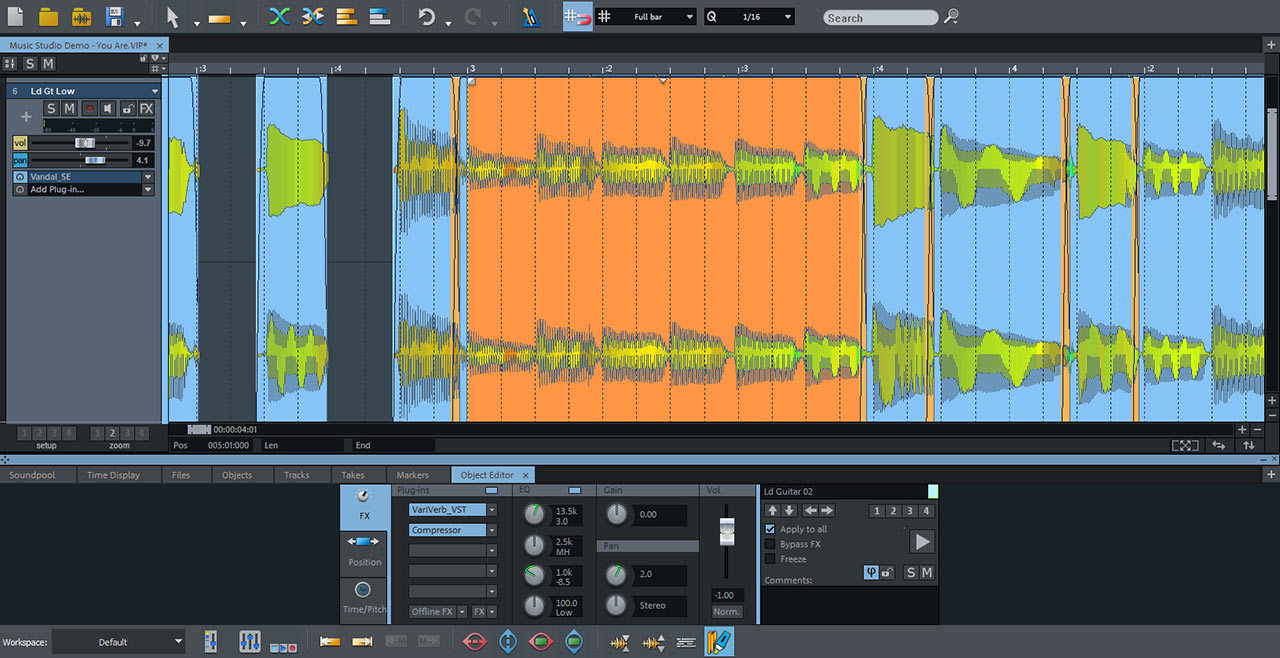Click the orange group objects icon
1280x658 pixels.
pyautogui.click(x=346, y=17)
